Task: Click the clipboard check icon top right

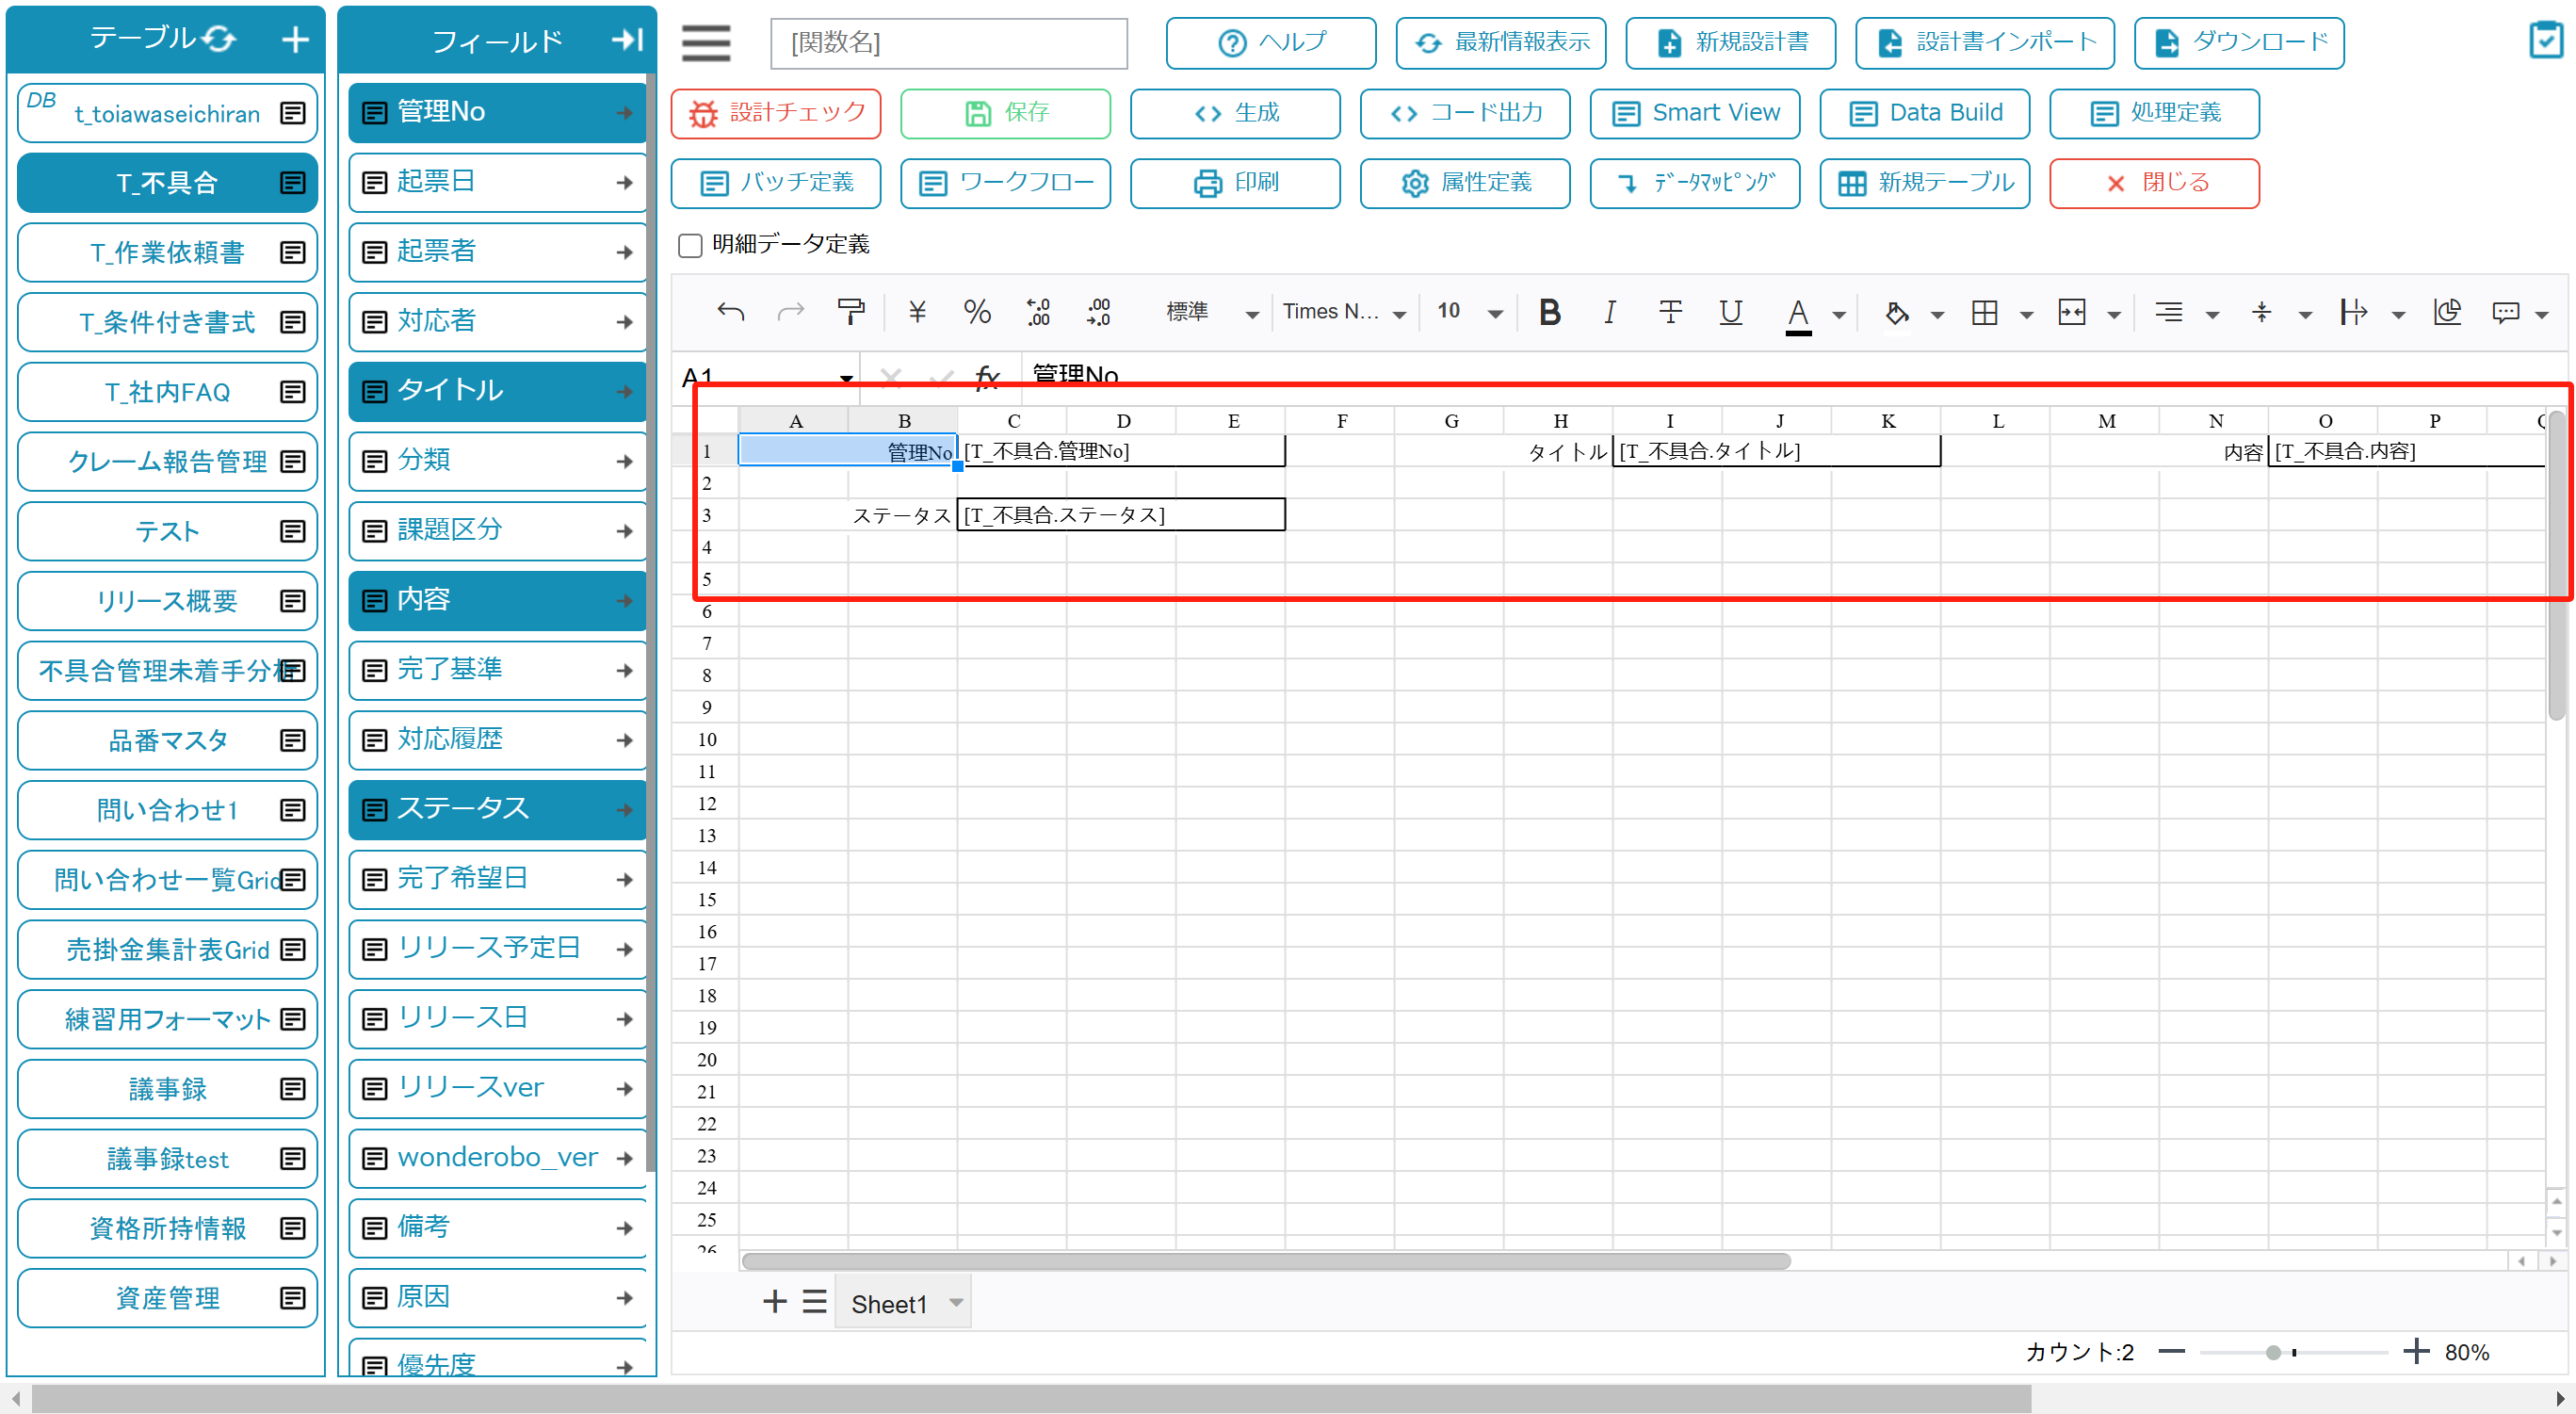Action: click(x=2546, y=40)
